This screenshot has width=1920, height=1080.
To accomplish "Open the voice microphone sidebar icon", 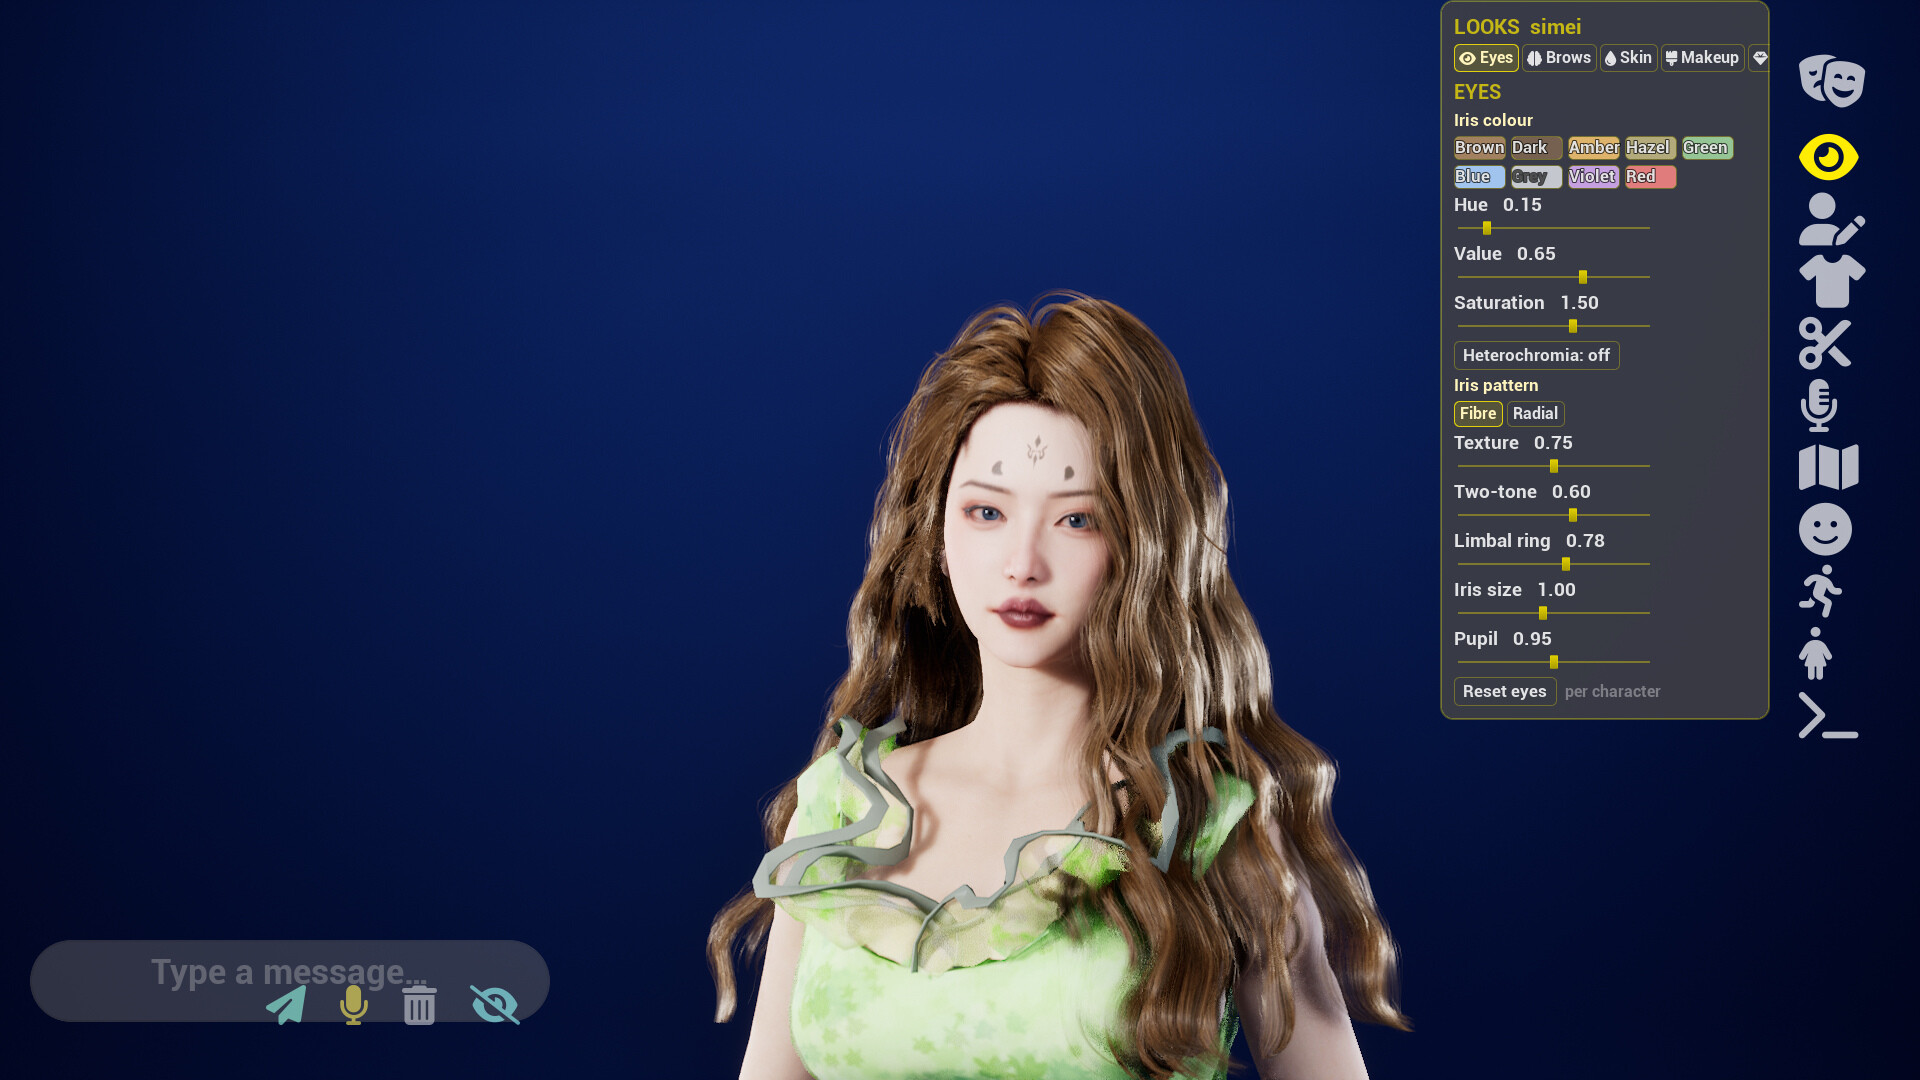I will coord(1818,405).
